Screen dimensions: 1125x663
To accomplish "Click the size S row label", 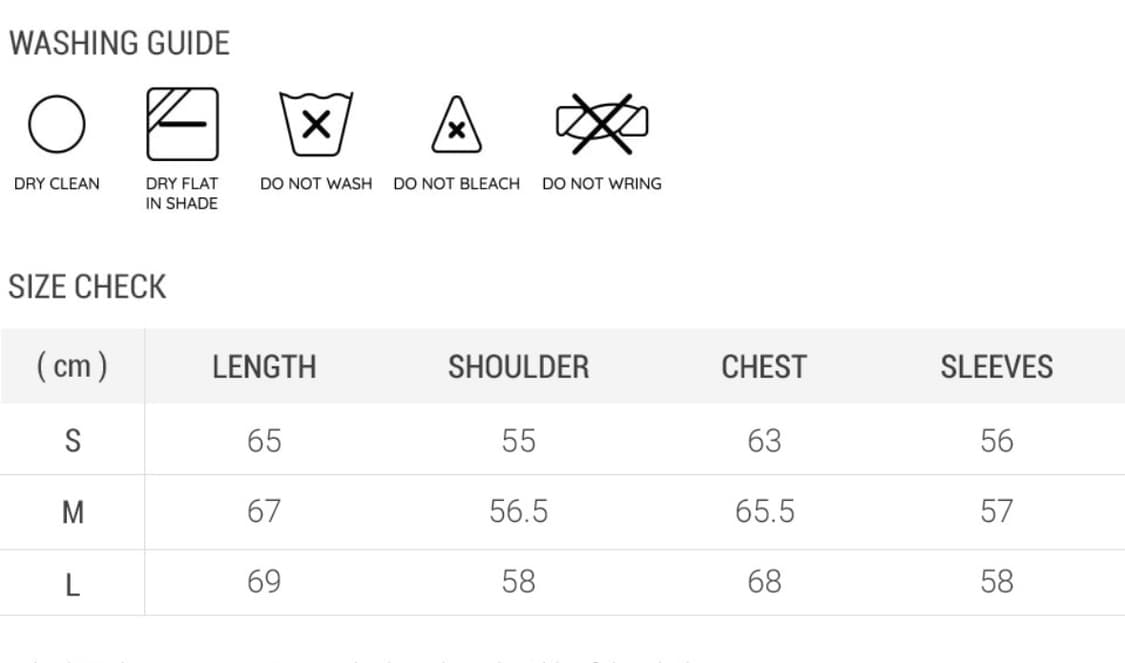I will 72,440.
